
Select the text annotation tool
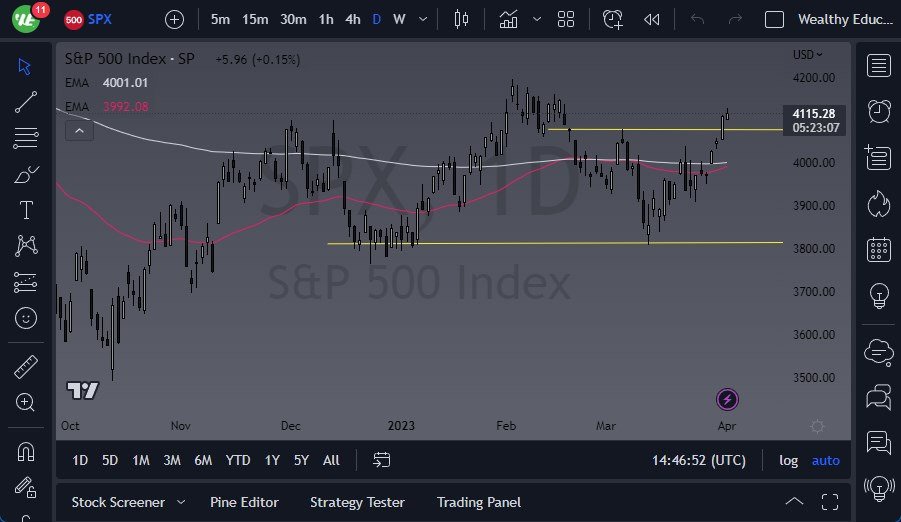pos(26,210)
